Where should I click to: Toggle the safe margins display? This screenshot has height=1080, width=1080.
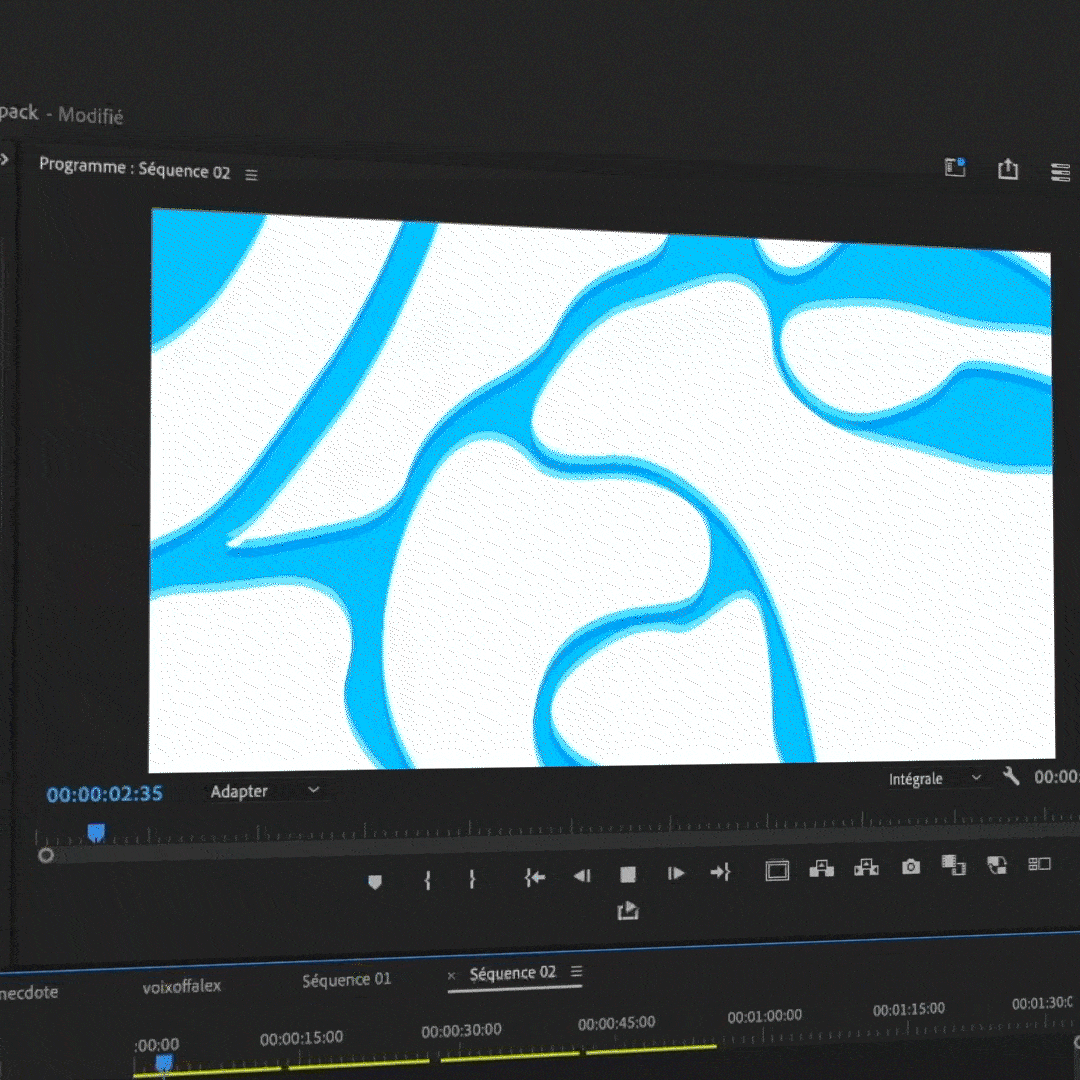pos(777,871)
